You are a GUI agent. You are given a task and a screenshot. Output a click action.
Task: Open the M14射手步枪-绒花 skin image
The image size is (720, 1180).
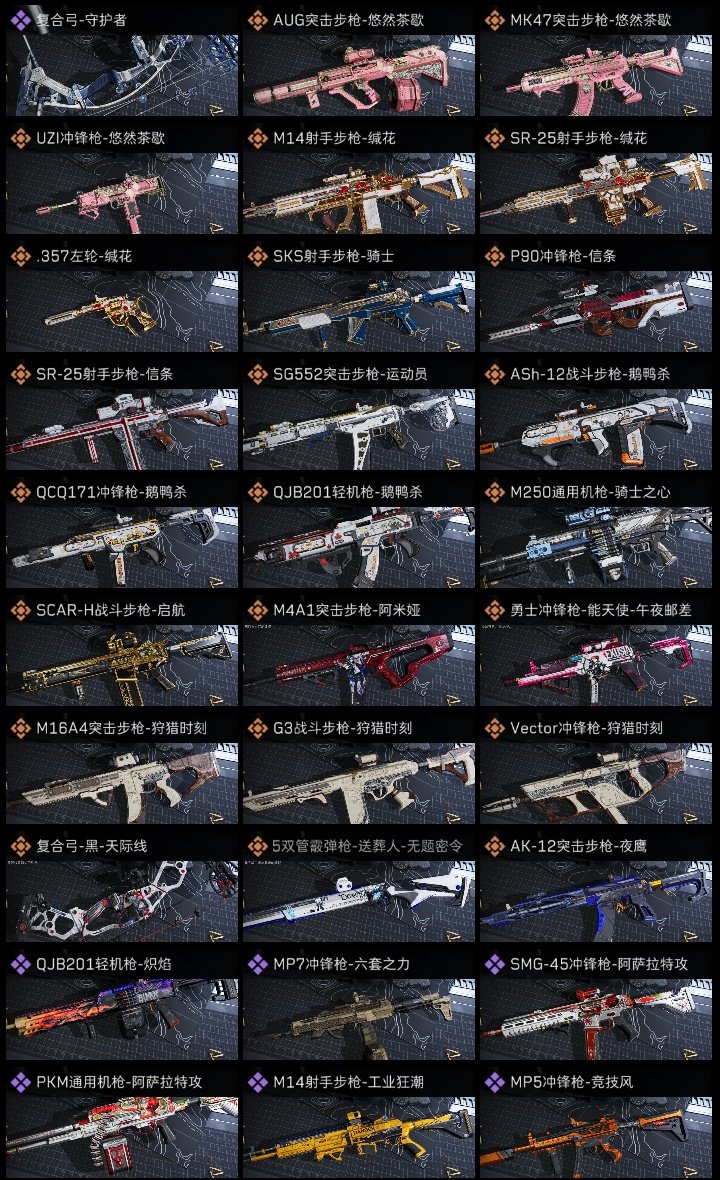359,193
